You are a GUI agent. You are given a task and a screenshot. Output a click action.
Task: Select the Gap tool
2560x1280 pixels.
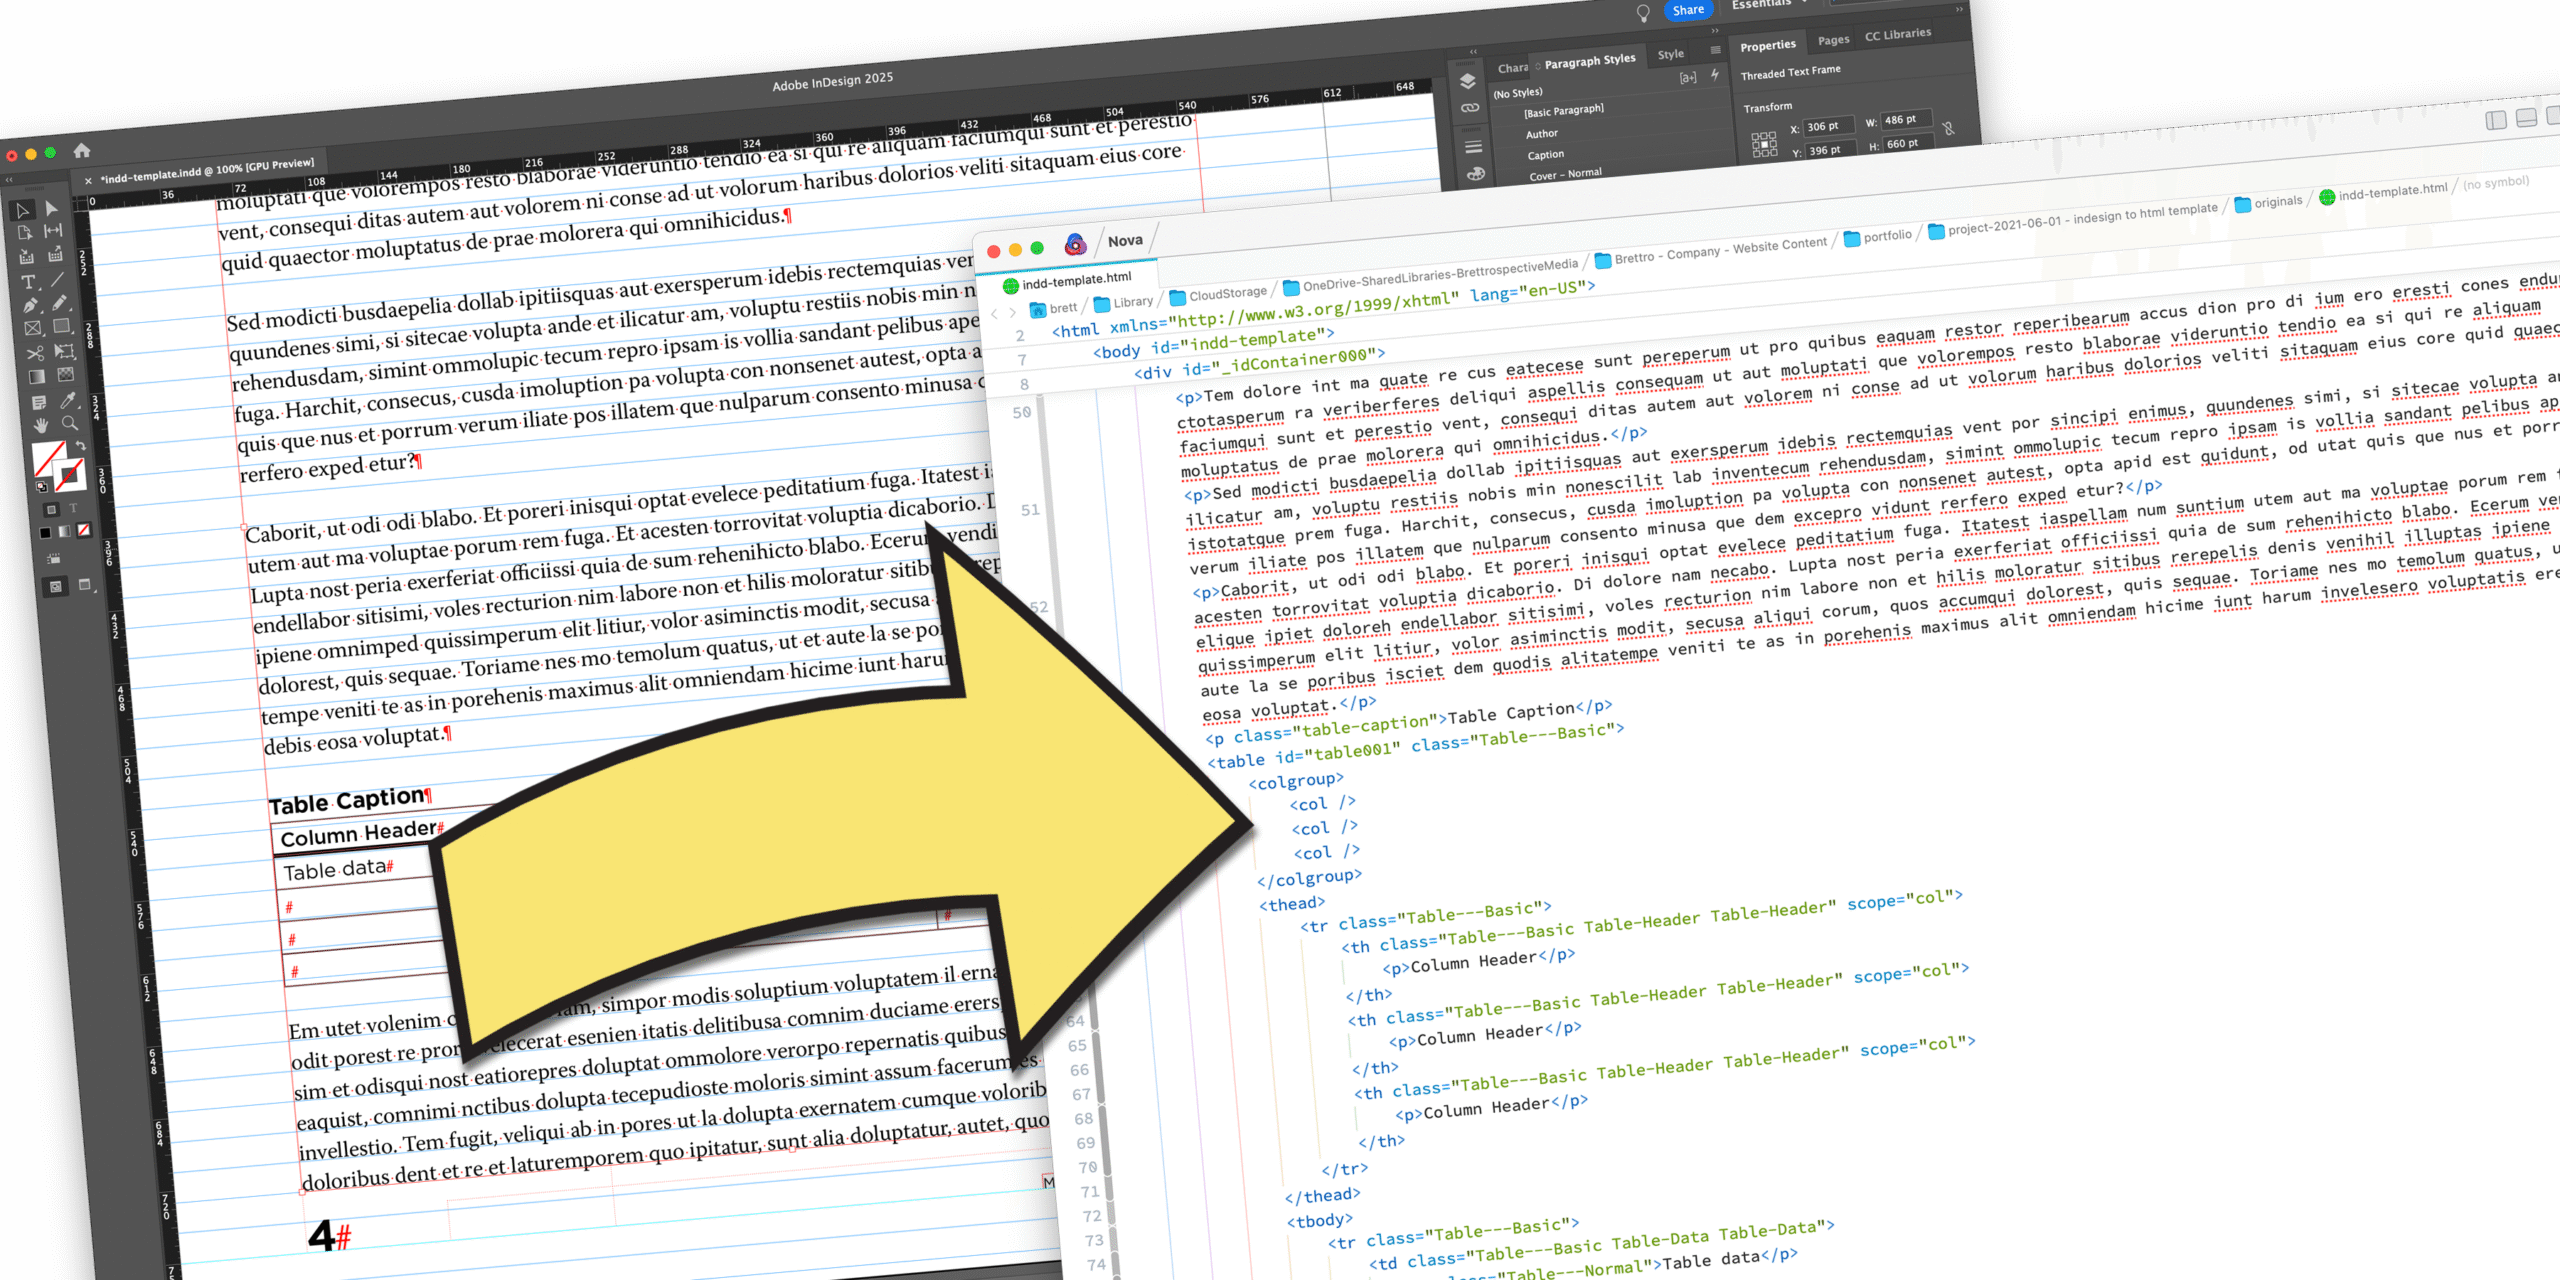(53, 230)
